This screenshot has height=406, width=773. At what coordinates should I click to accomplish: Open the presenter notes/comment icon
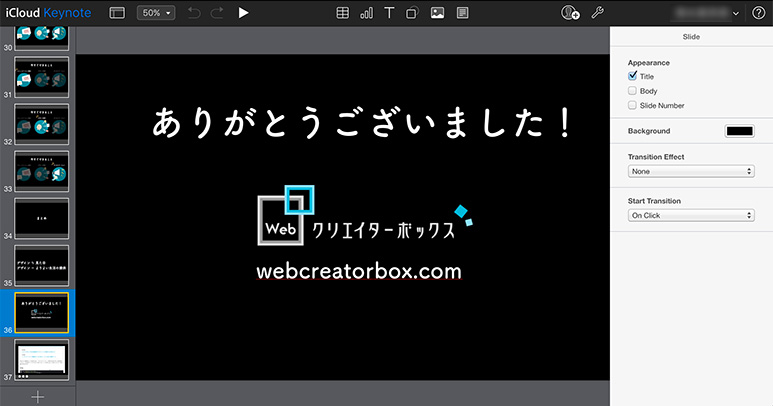click(x=462, y=13)
